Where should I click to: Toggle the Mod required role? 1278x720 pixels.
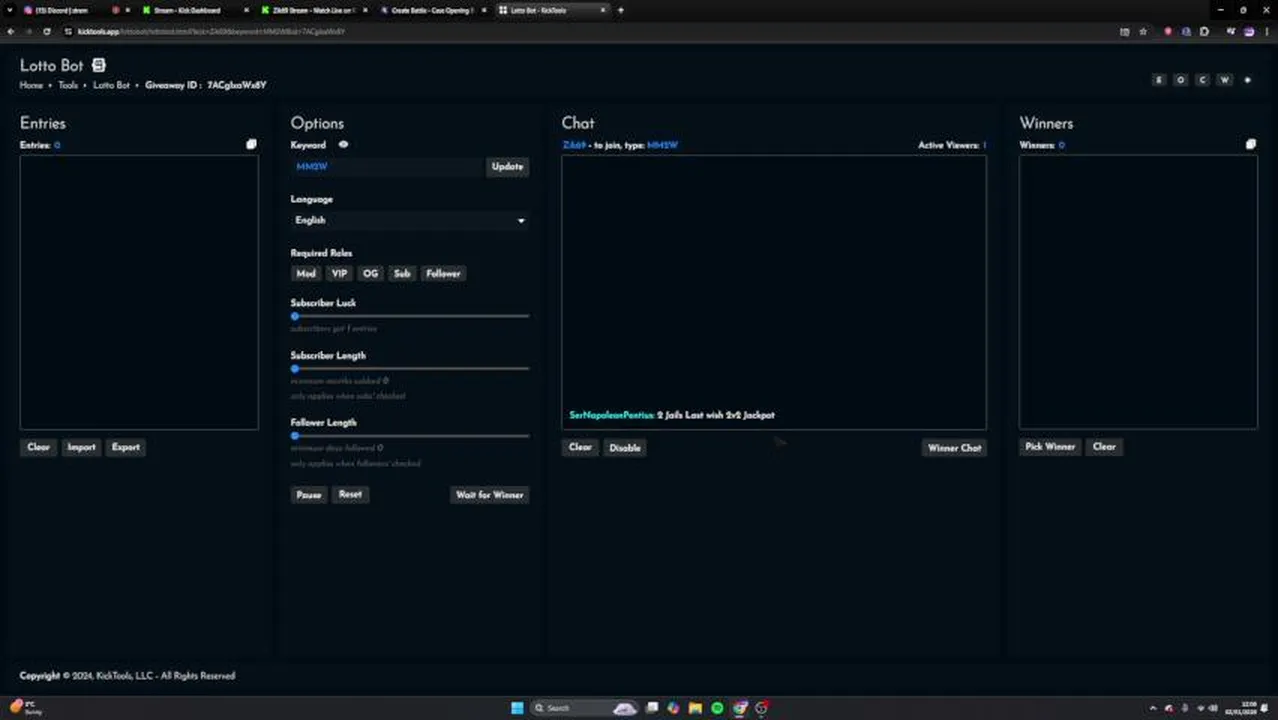coord(306,273)
